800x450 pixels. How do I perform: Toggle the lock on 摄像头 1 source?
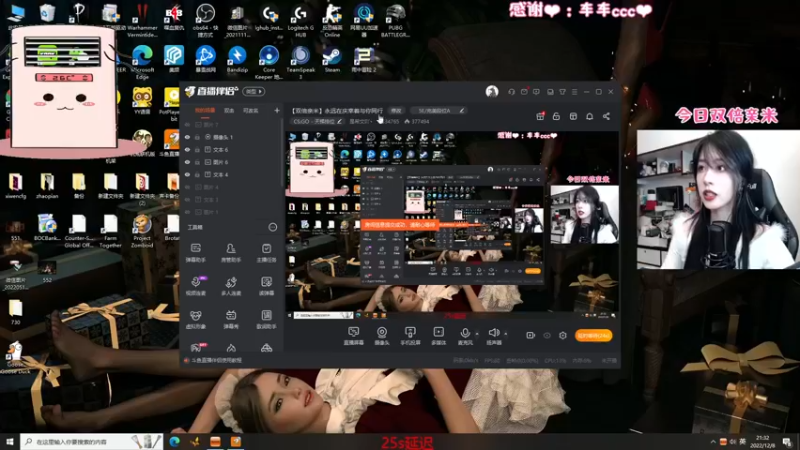197,137
